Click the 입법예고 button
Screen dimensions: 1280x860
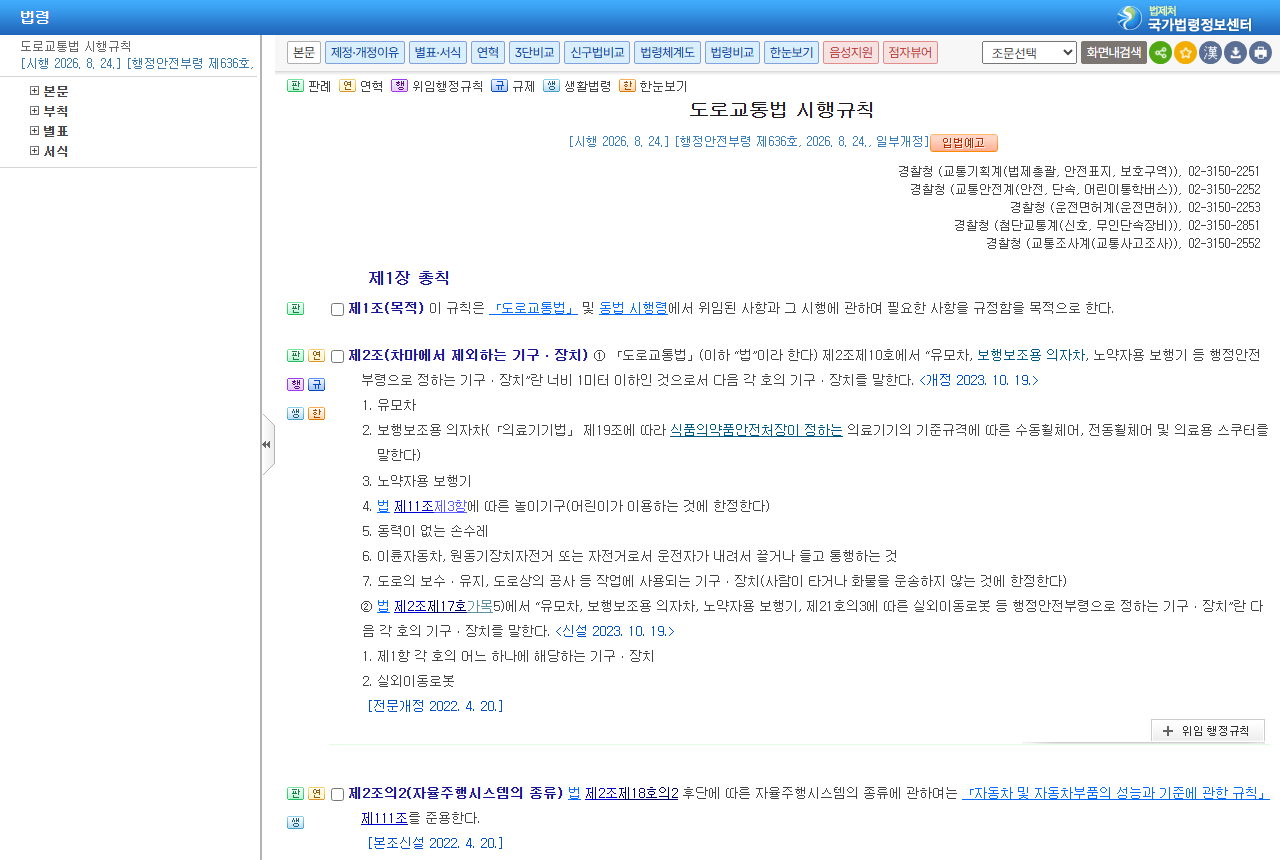coord(964,142)
